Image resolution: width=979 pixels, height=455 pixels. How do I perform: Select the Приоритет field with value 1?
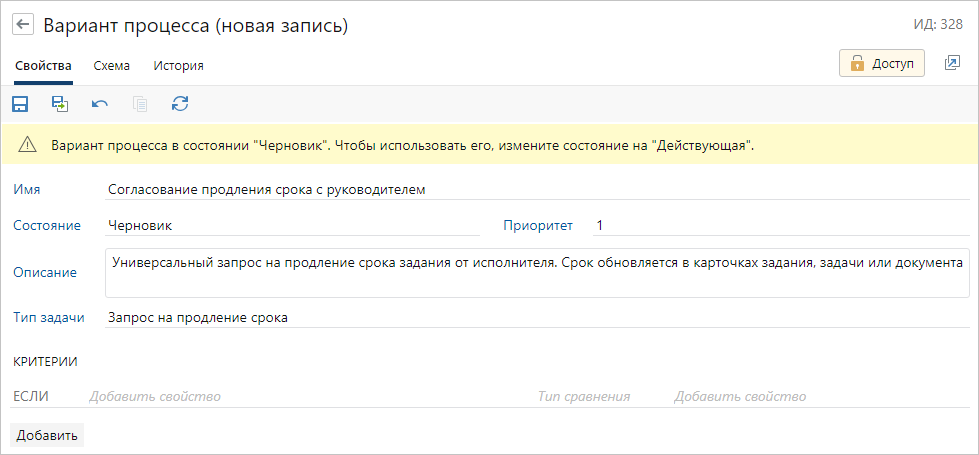click(x=780, y=226)
